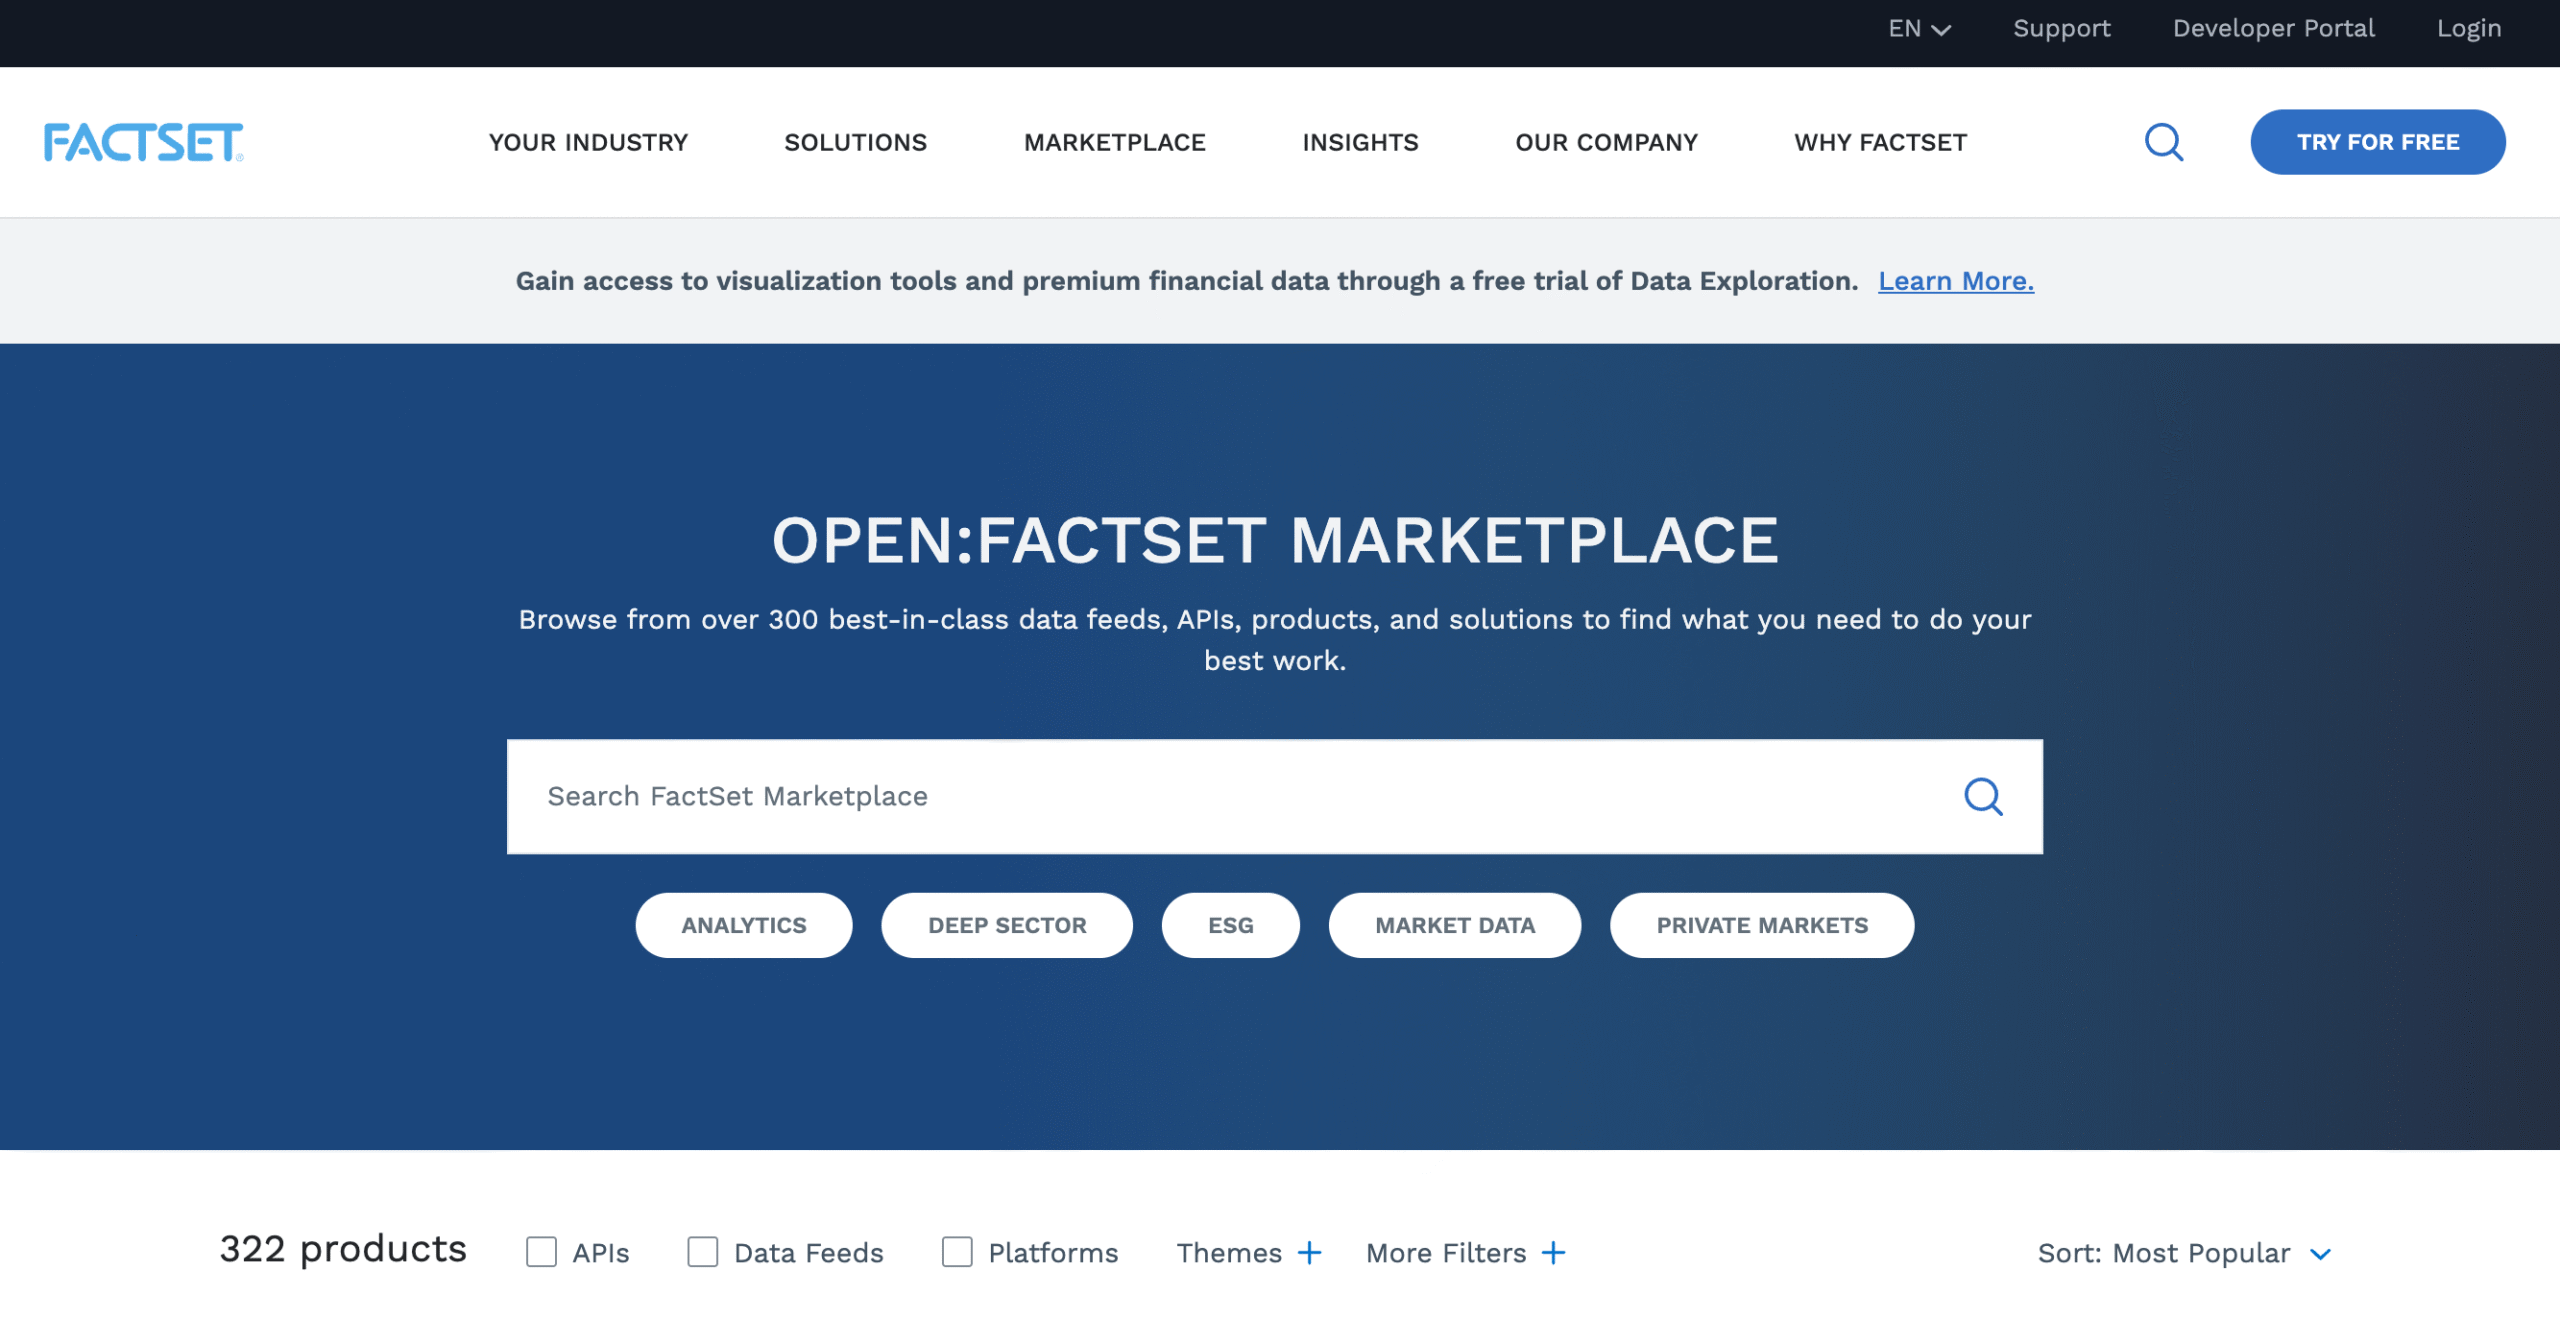Open the EN language dropdown
The width and height of the screenshot is (2560, 1342).
tap(1919, 29)
